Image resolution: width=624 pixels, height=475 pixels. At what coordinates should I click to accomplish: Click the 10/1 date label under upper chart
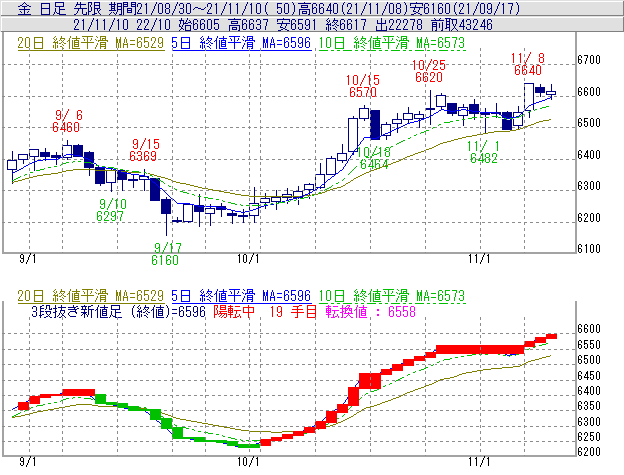[x=248, y=259]
